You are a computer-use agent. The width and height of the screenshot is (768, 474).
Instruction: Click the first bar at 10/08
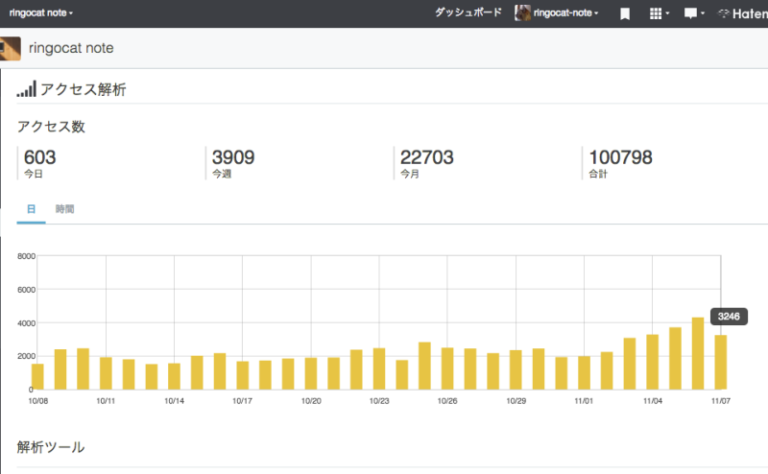38,377
